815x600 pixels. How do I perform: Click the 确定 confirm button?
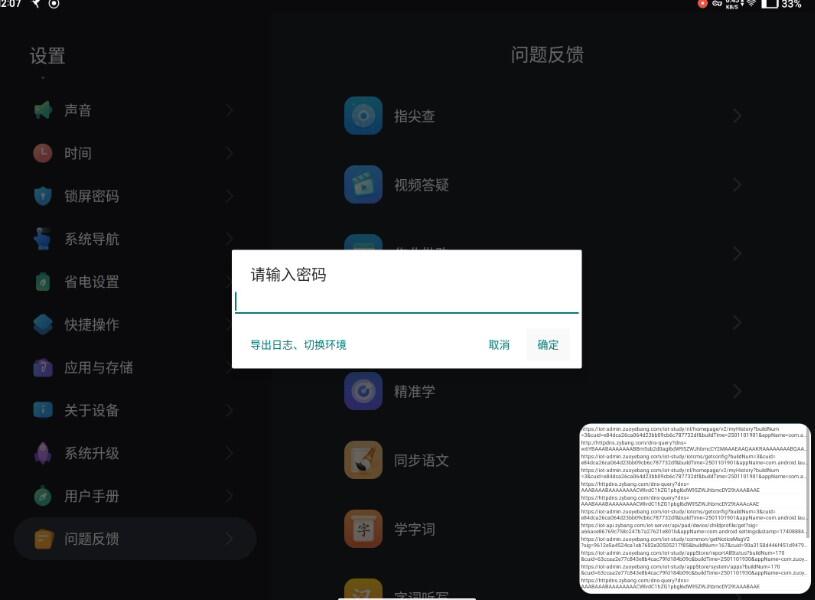click(548, 345)
